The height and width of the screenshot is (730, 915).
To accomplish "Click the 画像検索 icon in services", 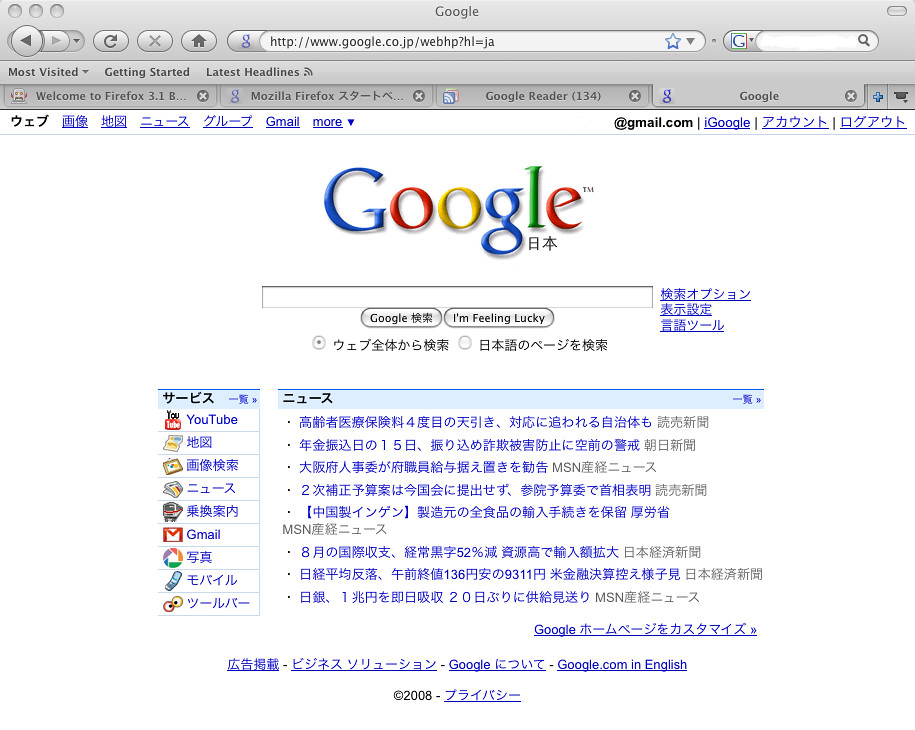I will point(173,466).
